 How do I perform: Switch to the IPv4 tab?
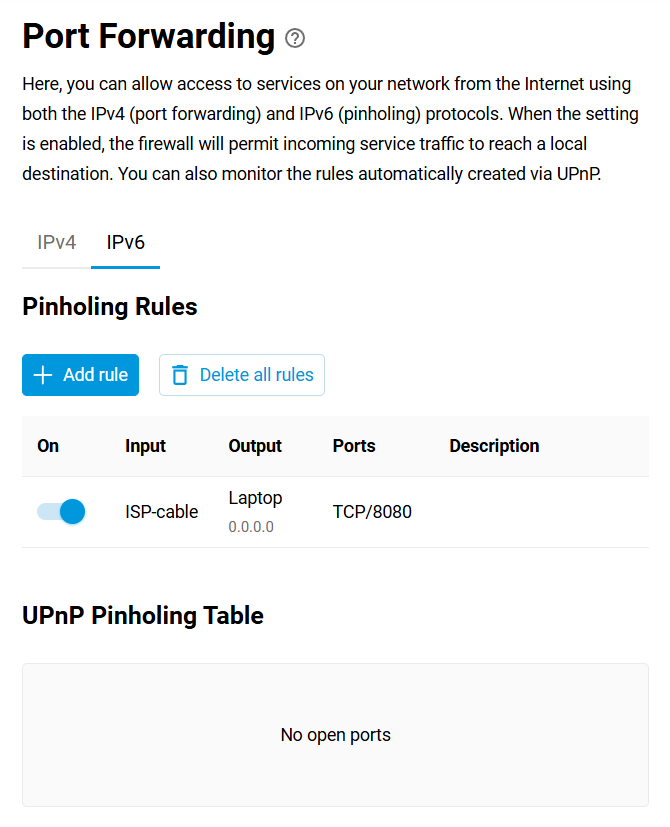click(57, 243)
